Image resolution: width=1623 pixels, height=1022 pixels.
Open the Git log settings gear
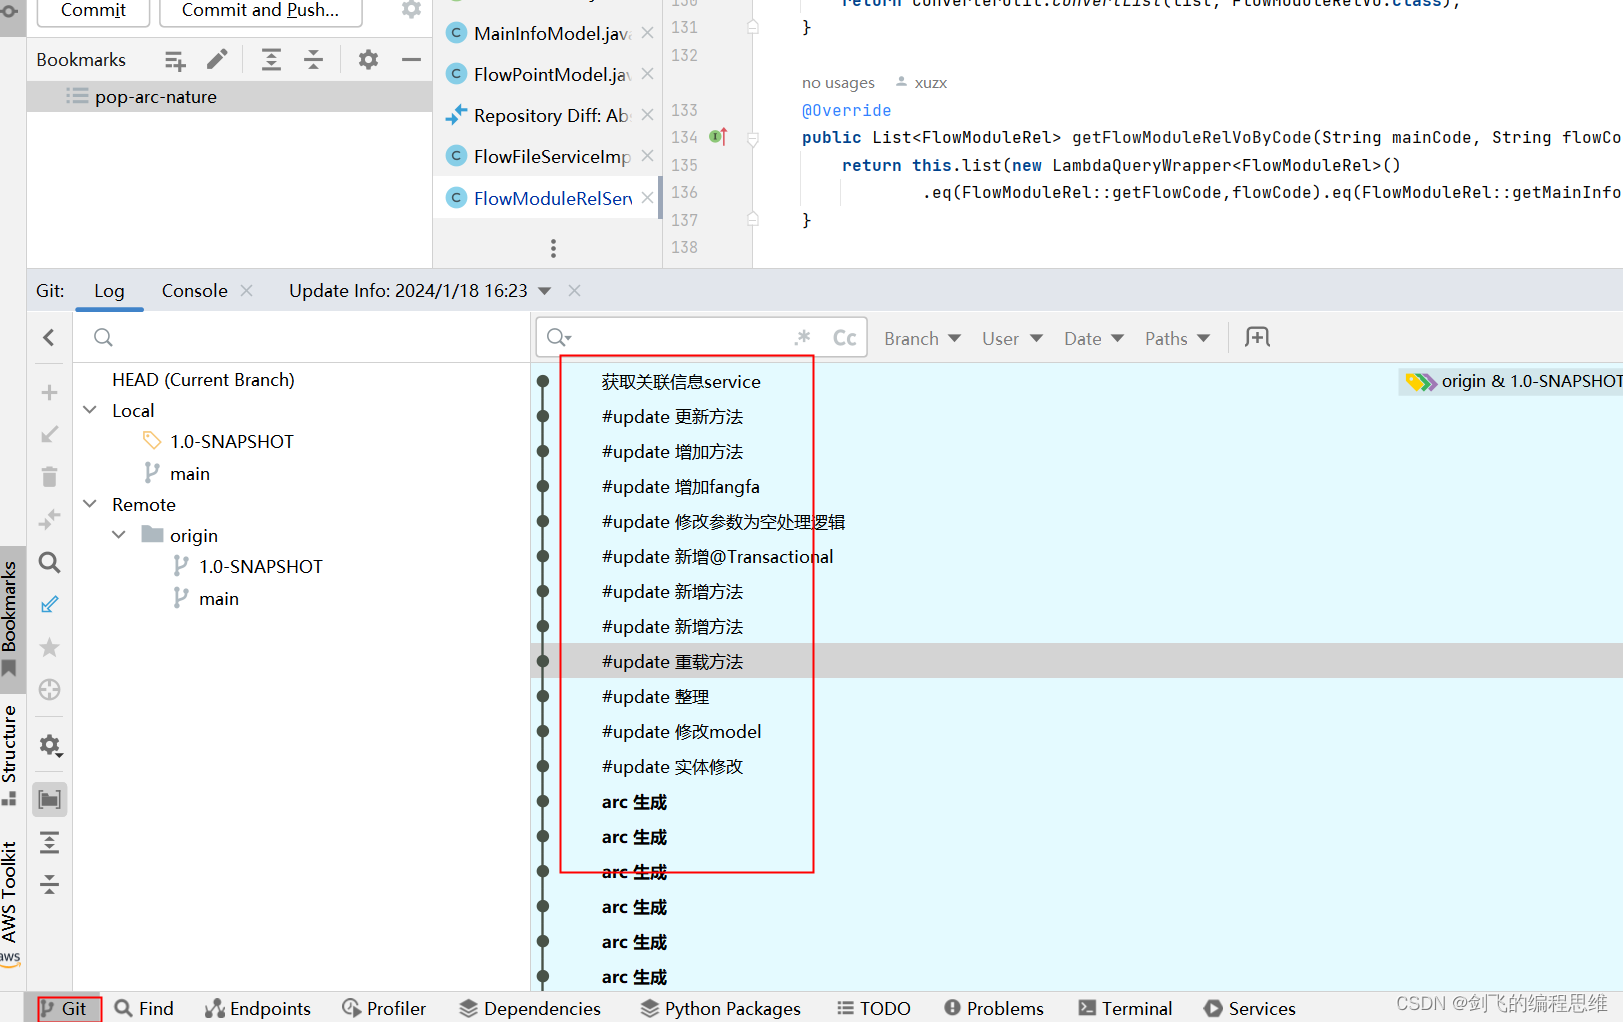(49, 745)
